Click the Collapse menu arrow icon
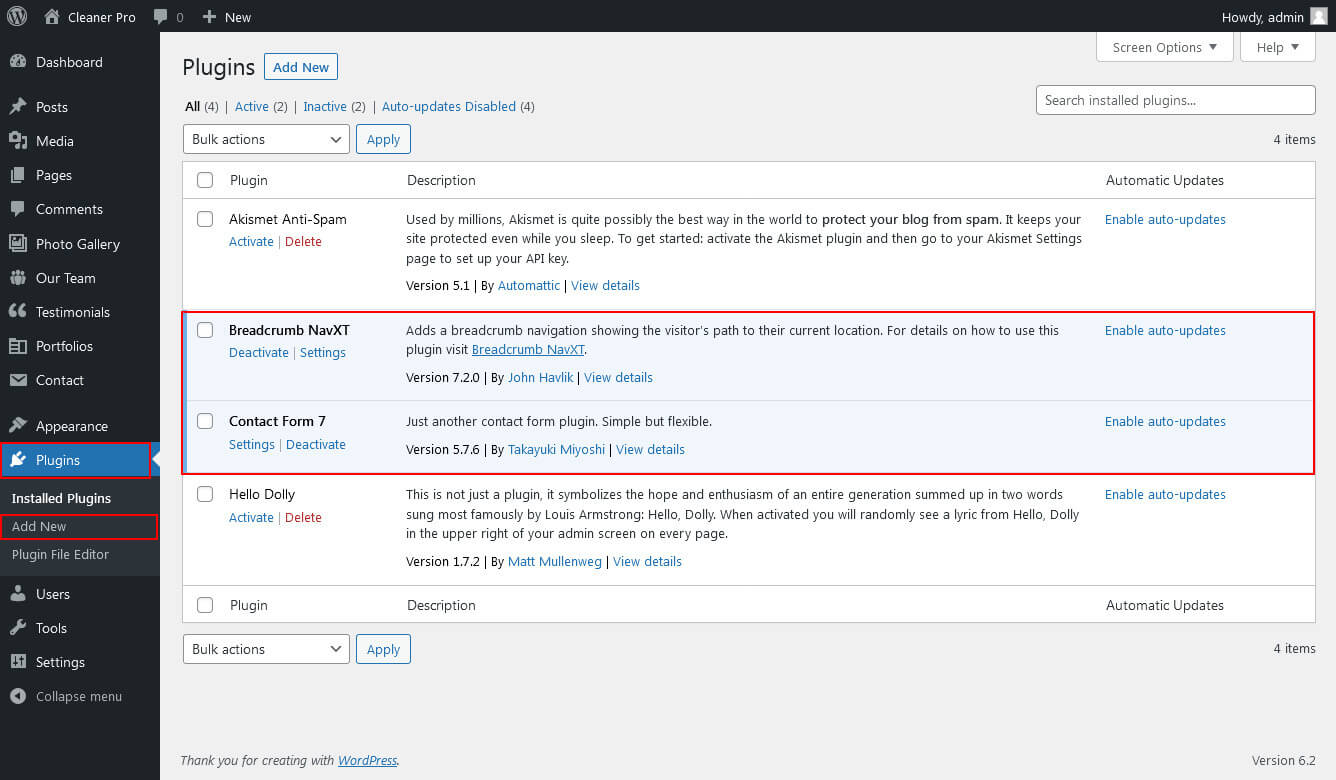 (x=18, y=696)
